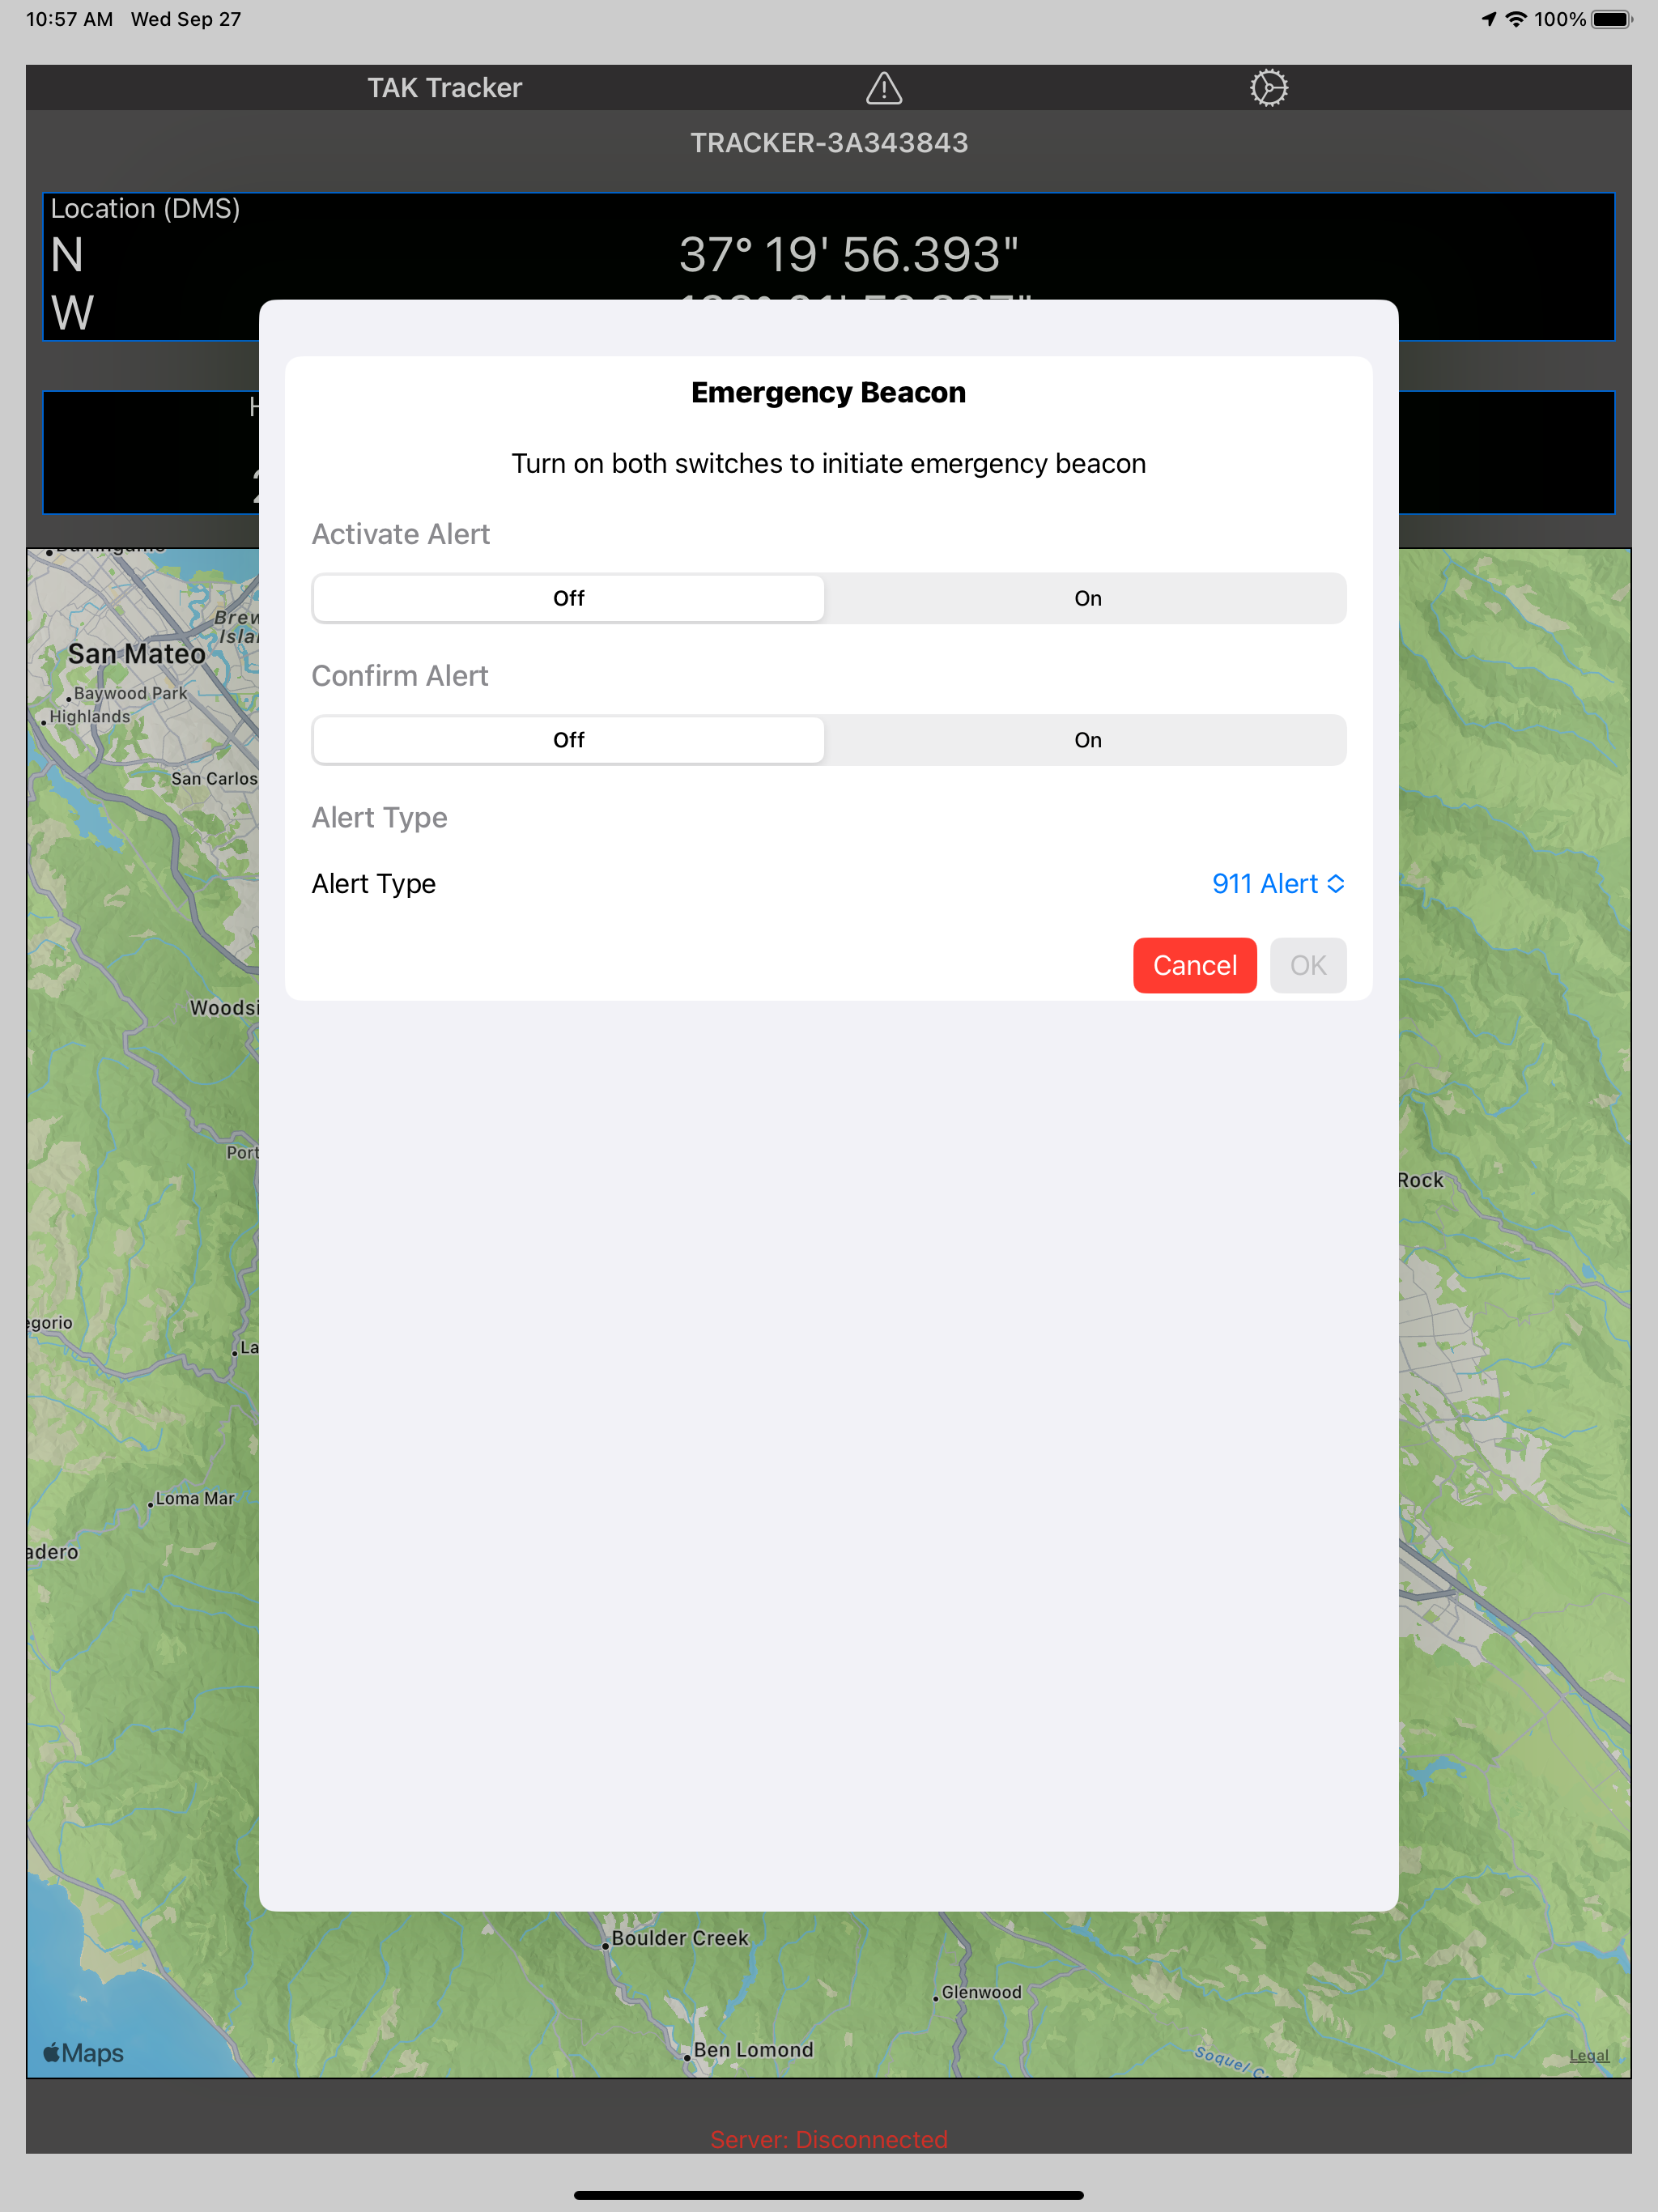The width and height of the screenshot is (1658, 2212).
Task: Click the Wi-Fi icon in status bar
Action: (1516, 19)
